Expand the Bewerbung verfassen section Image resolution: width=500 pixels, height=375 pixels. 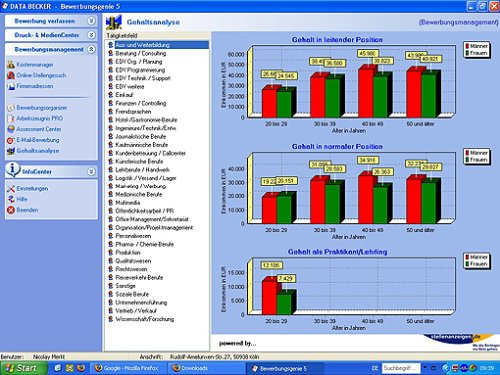click(91, 21)
